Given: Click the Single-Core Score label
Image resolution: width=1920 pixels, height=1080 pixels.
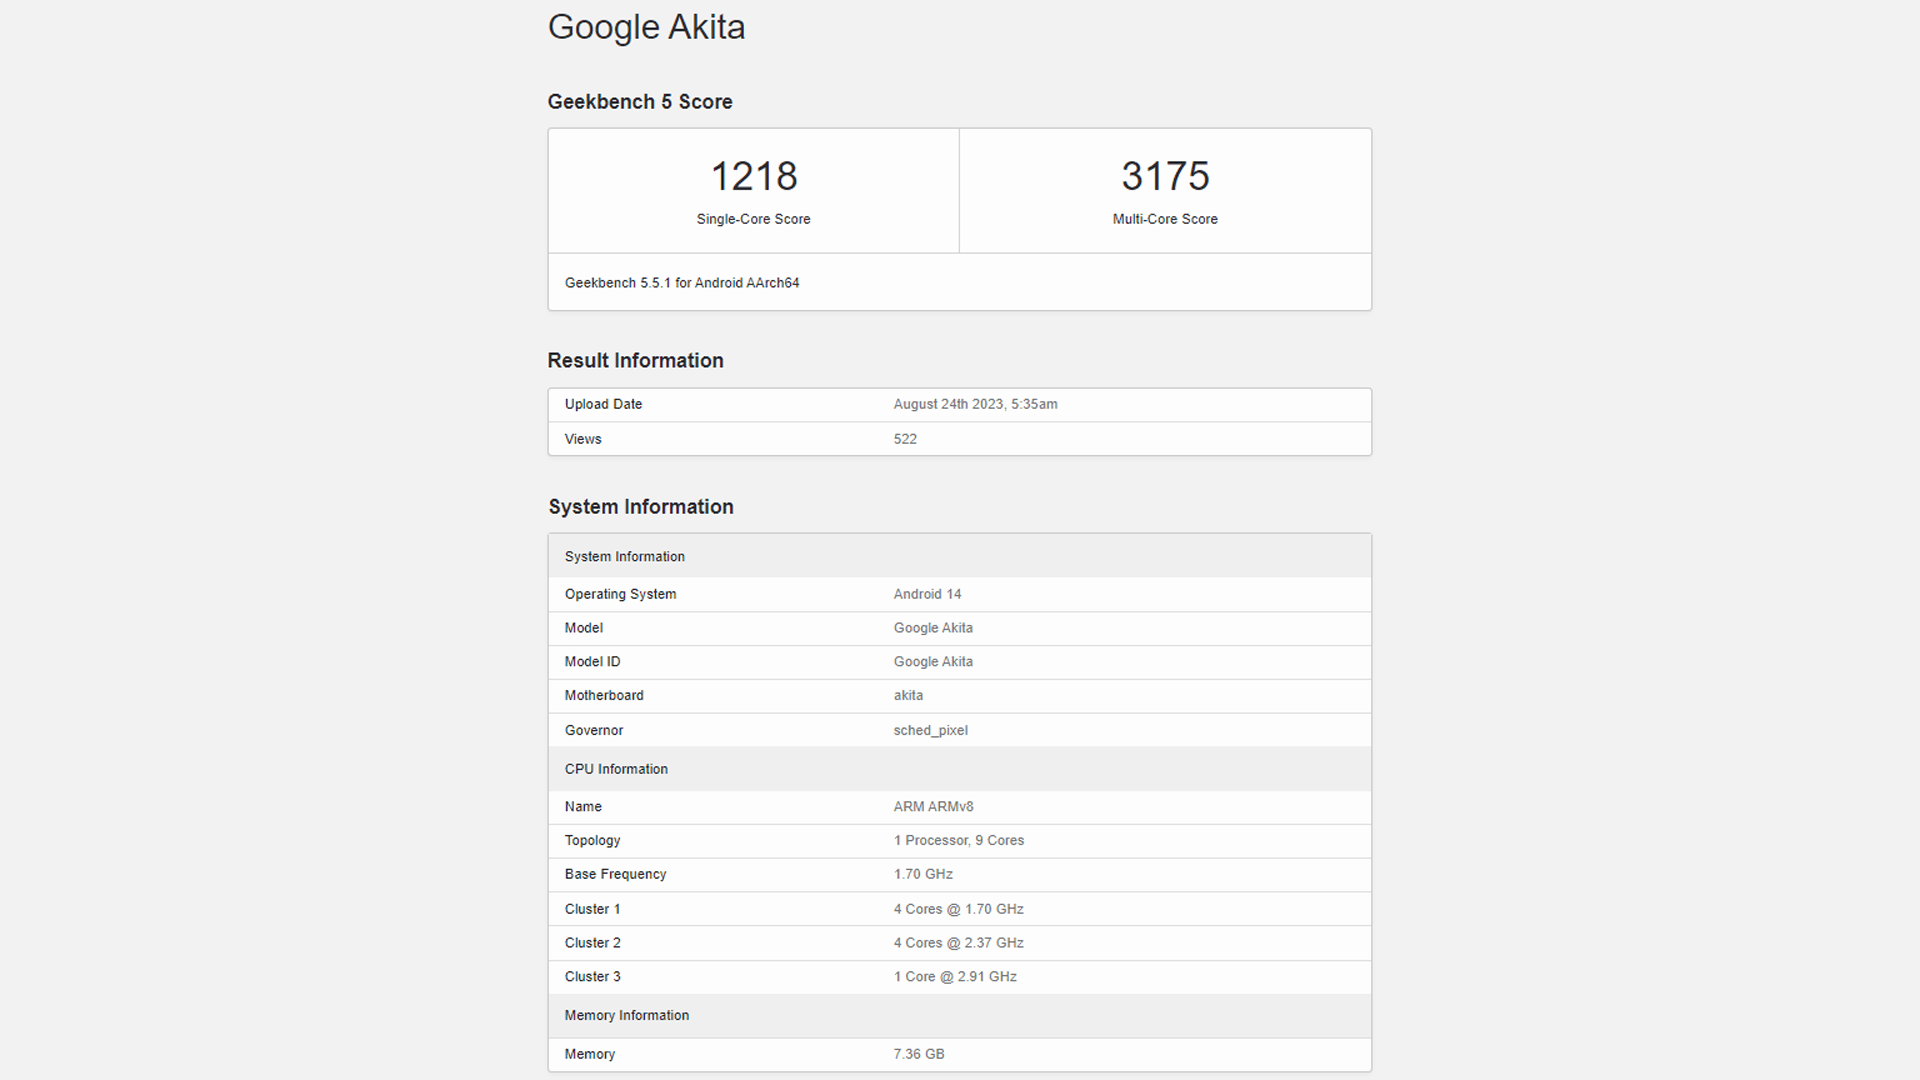Looking at the screenshot, I should [x=753, y=219].
